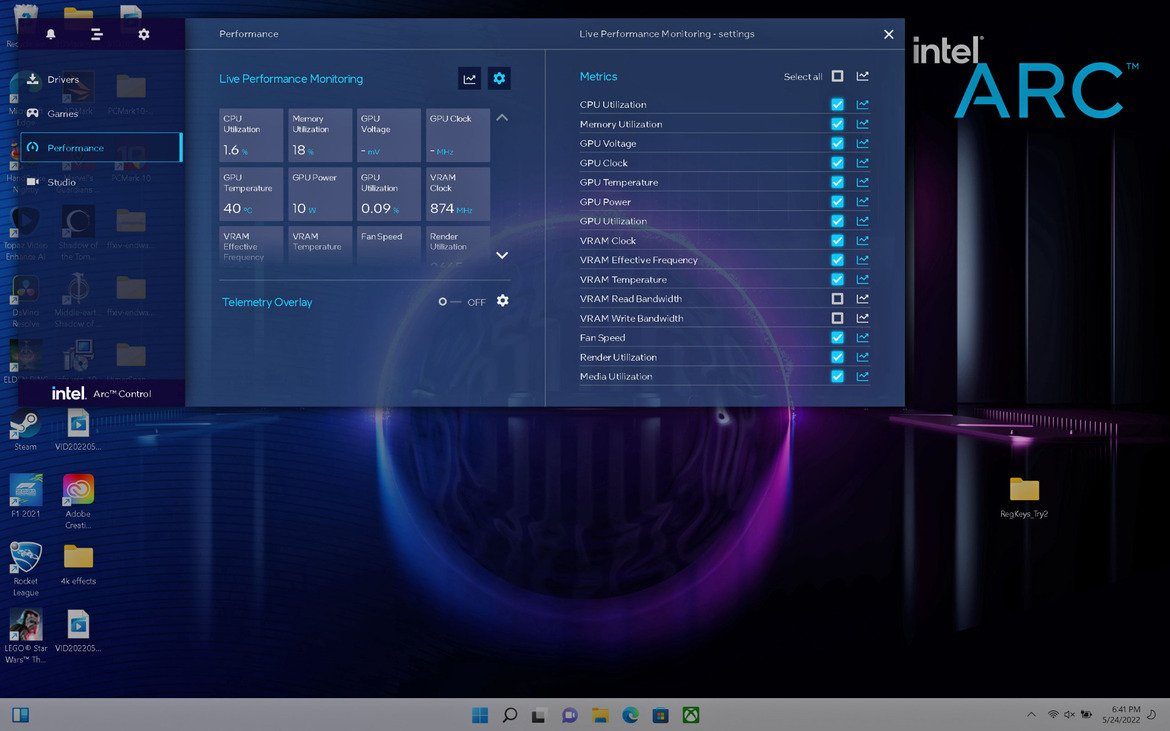Uncheck the GPU Voltage checkbox

click(x=837, y=143)
